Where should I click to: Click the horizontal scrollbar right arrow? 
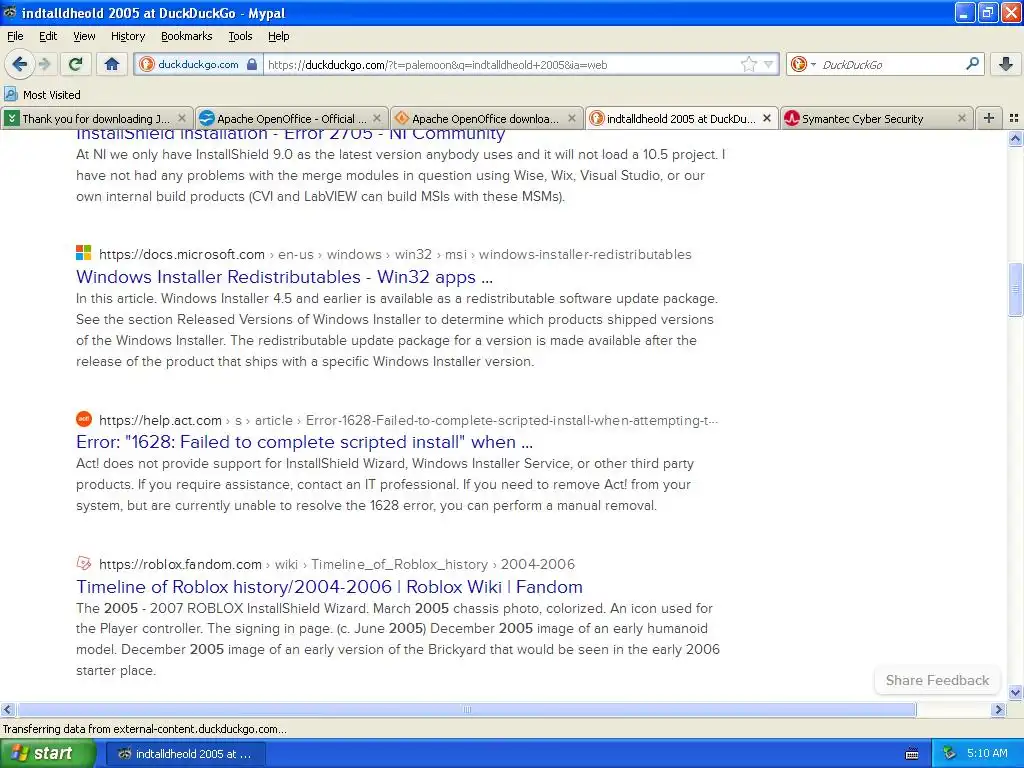pos(998,709)
